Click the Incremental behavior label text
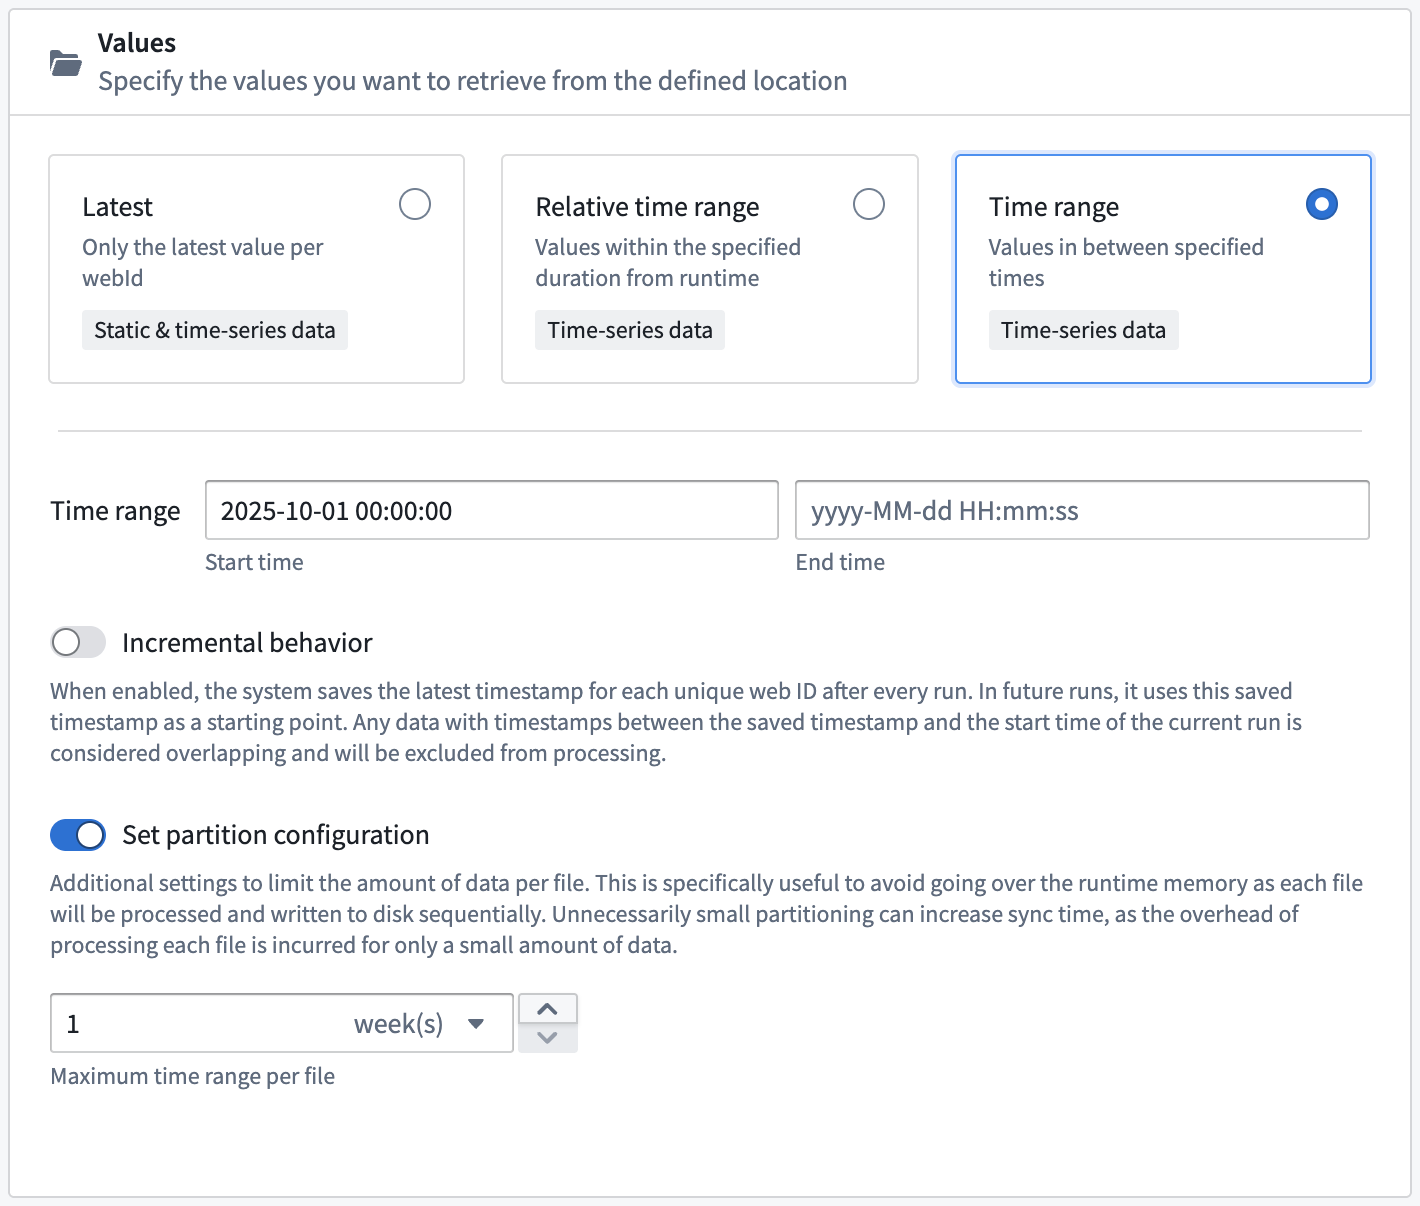Screen dimensions: 1420x1206 coord(247,642)
